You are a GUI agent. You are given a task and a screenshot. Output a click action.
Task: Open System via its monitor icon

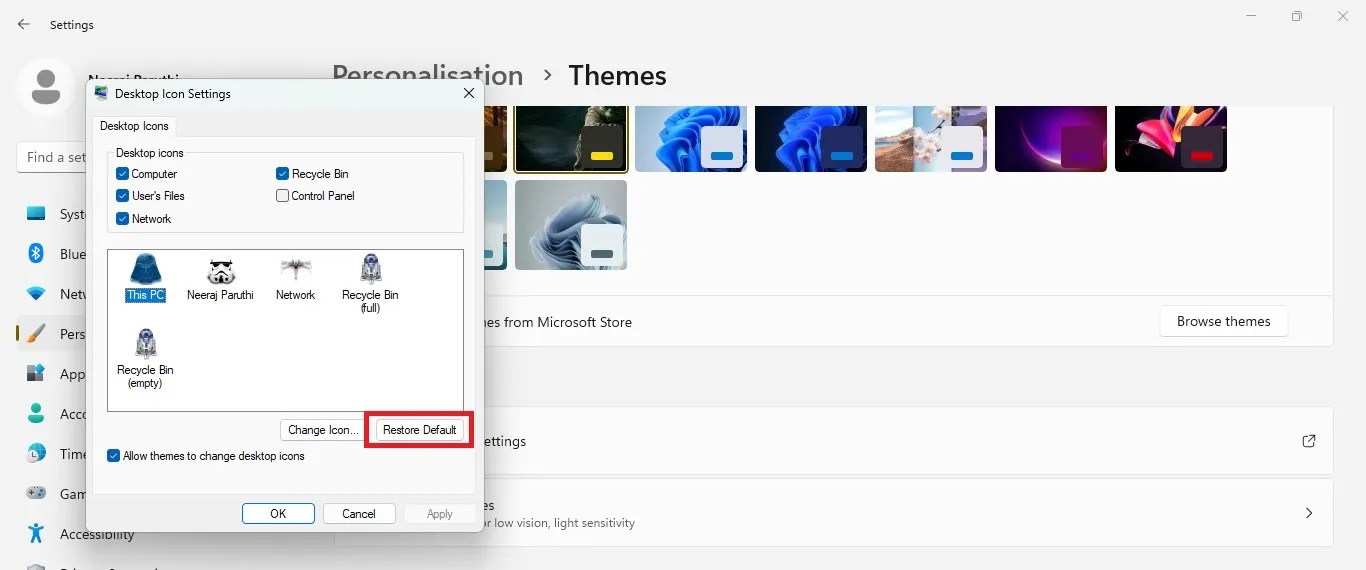pyautogui.click(x=36, y=214)
